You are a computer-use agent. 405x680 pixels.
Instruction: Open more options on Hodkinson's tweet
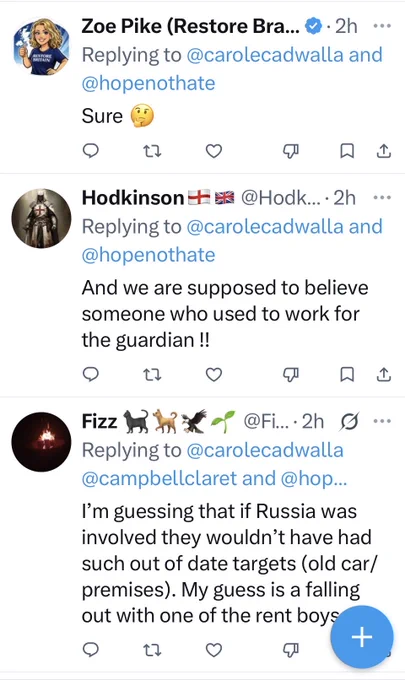[x=382, y=198]
